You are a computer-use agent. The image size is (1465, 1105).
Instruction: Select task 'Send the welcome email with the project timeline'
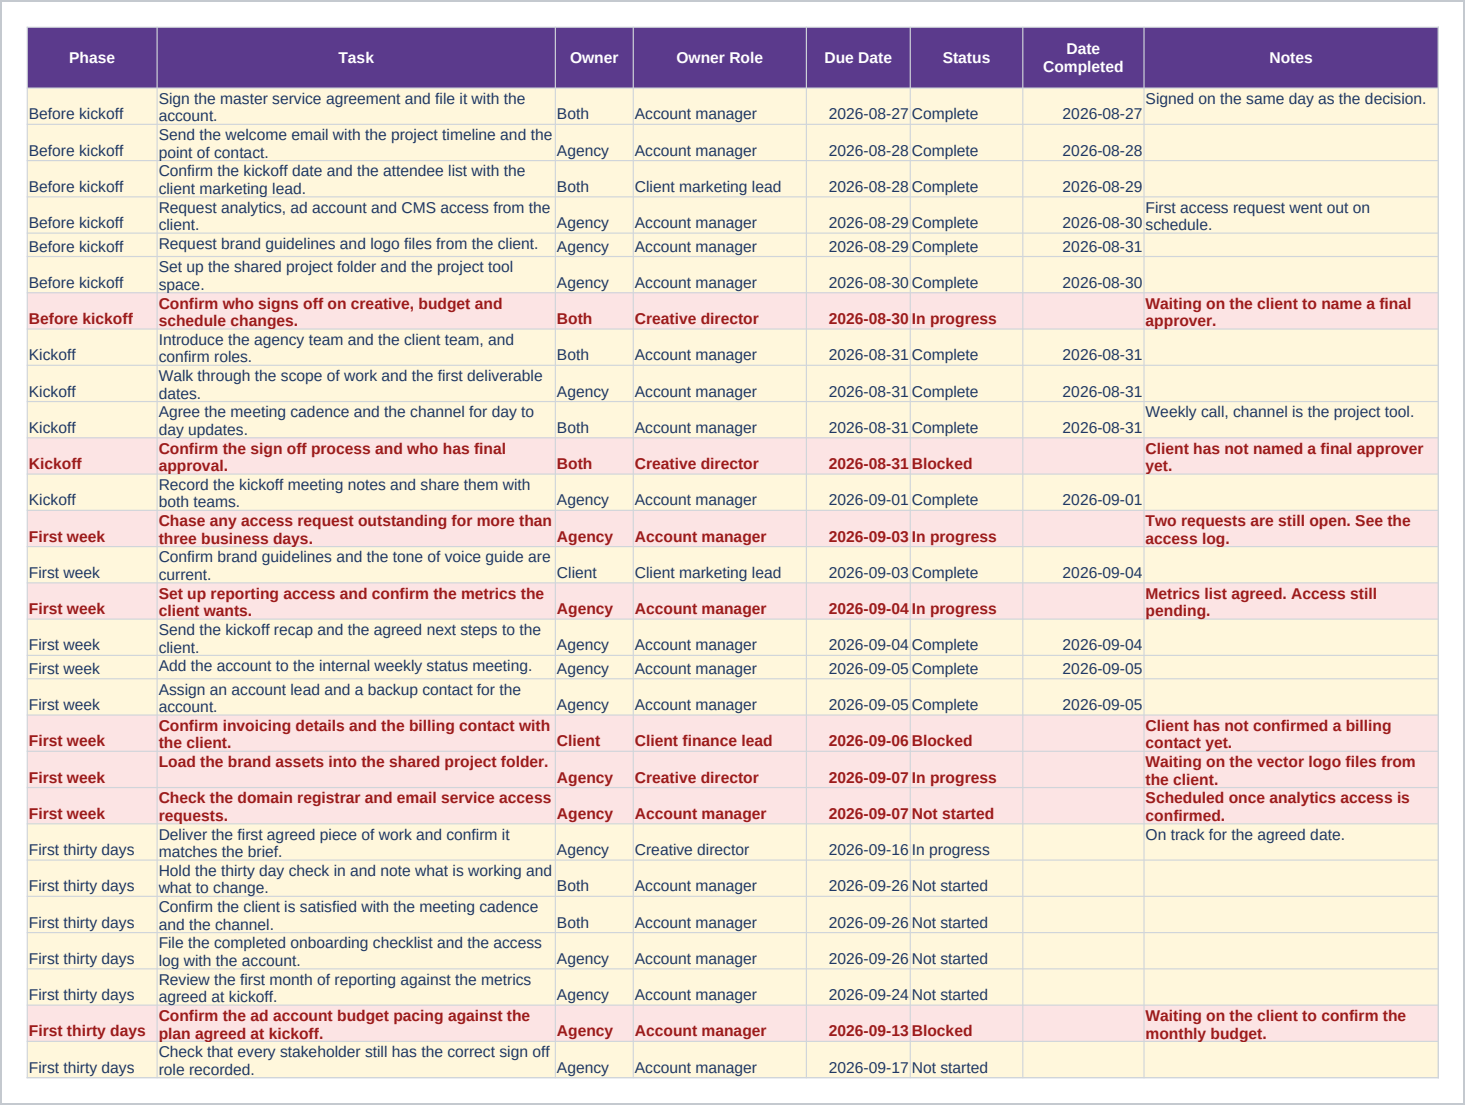tap(355, 143)
